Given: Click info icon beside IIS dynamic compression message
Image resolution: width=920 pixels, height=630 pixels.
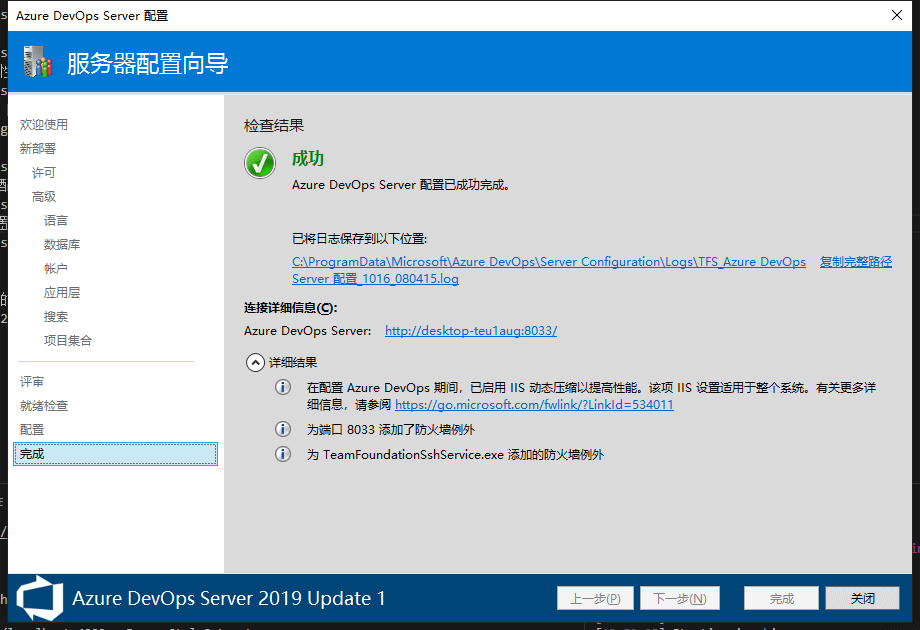Looking at the screenshot, I should (283, 388).
